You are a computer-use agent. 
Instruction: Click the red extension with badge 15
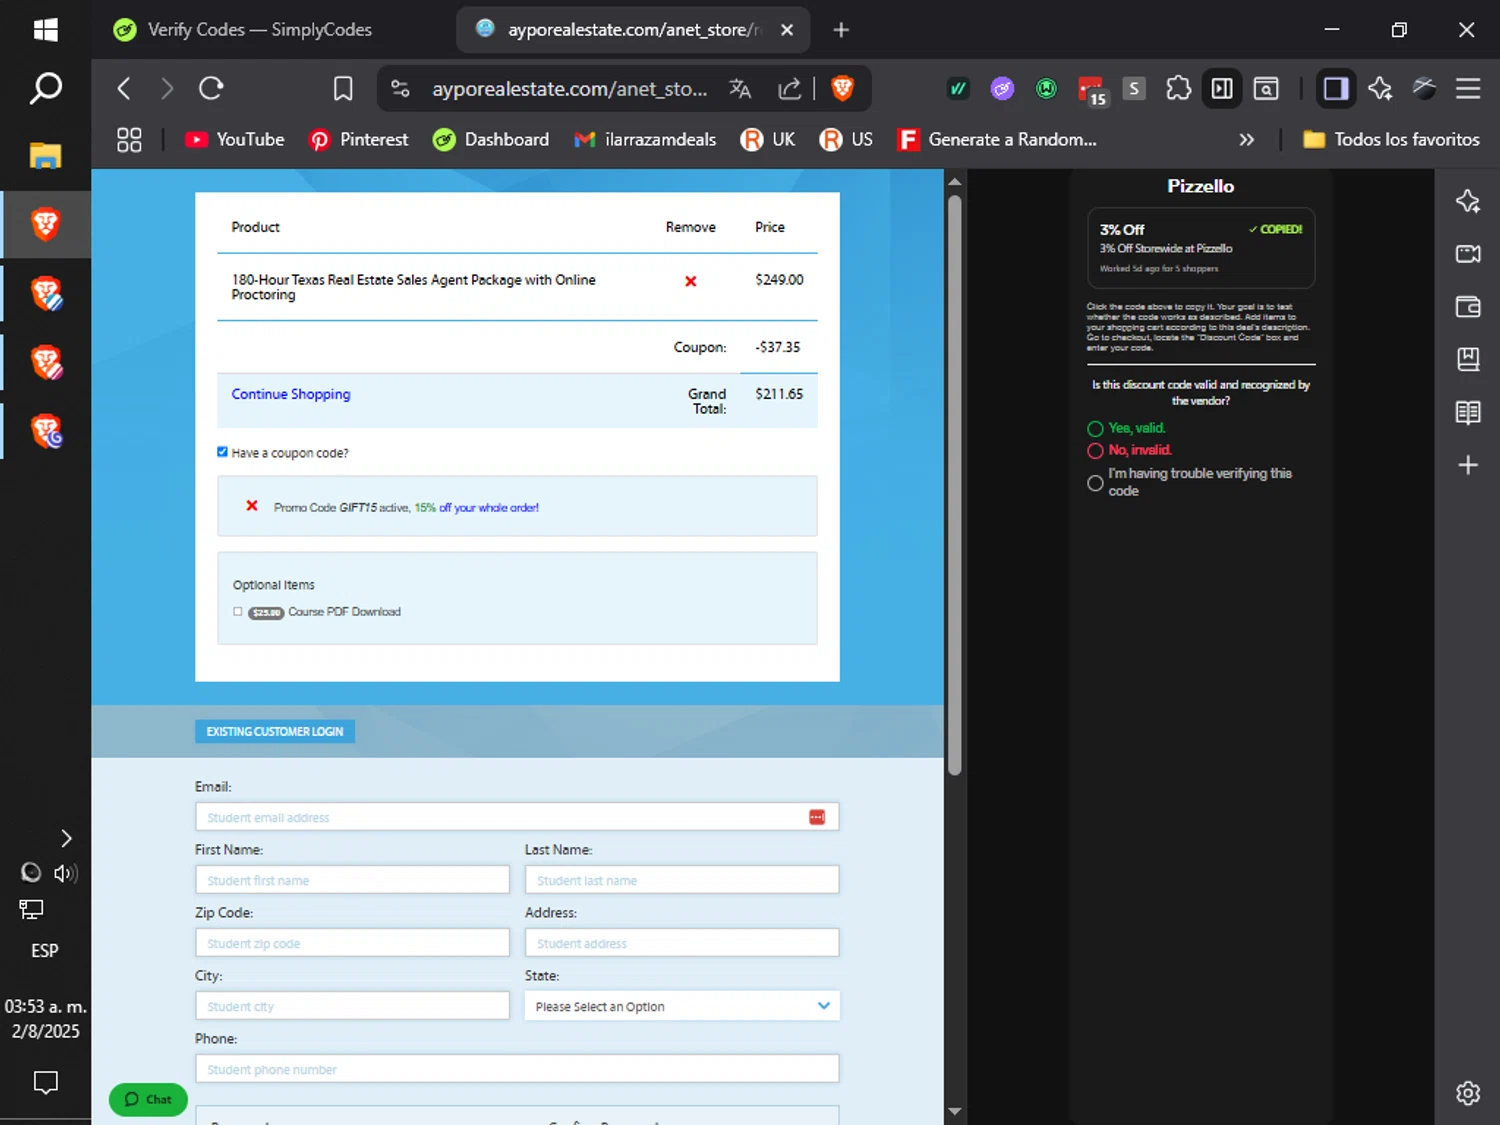click(1091, 90)
